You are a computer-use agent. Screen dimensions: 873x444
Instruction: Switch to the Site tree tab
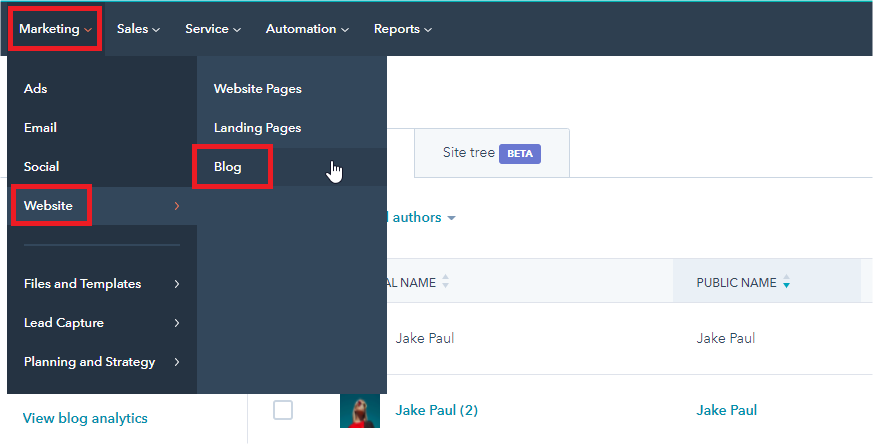[491, 153]
